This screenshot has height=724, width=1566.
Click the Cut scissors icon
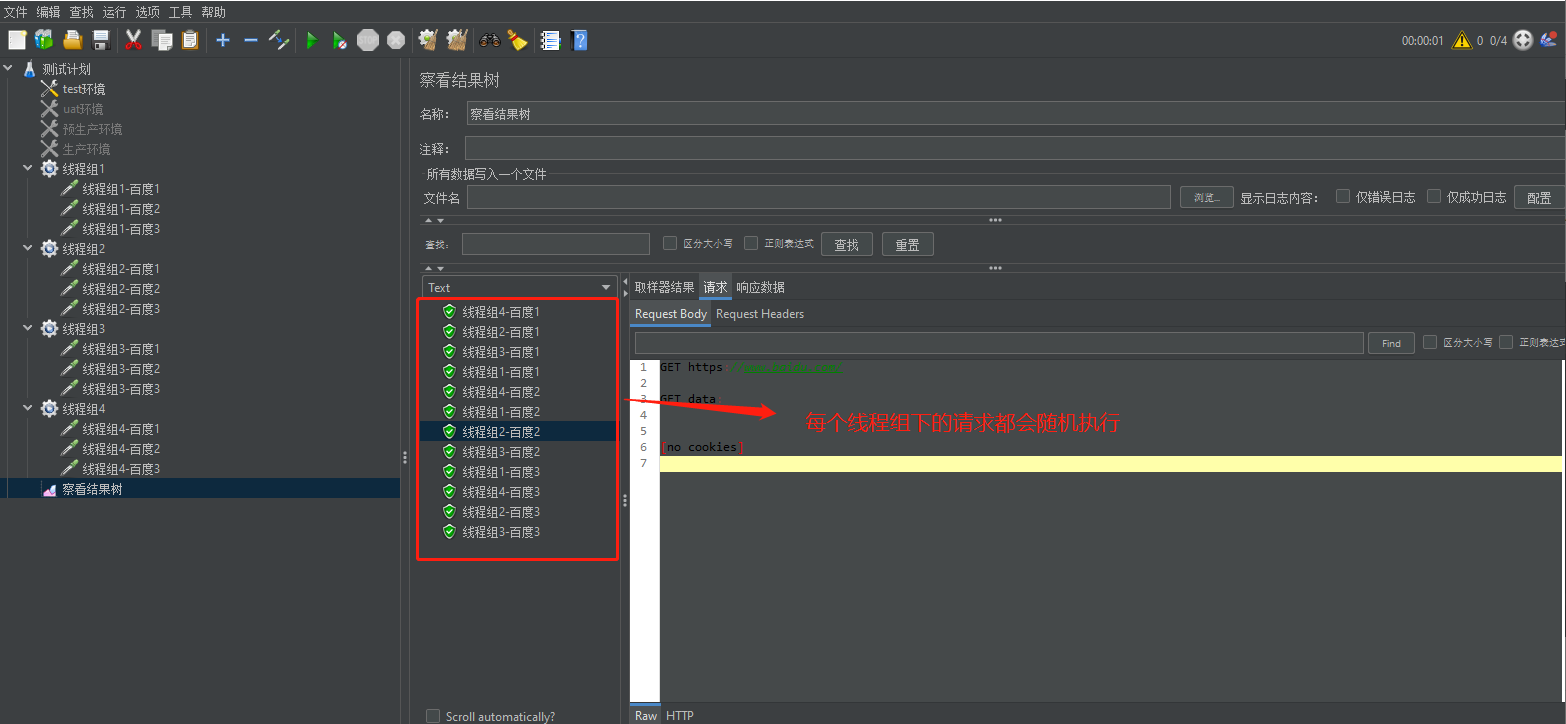(133, 40)
